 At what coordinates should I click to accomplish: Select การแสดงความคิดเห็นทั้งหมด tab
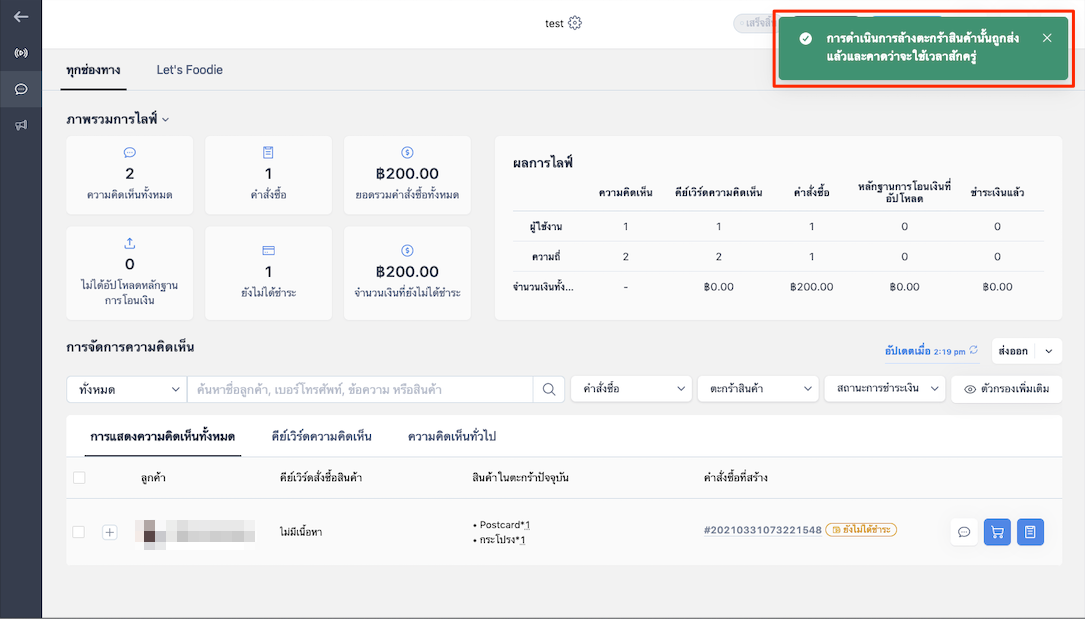pos(163,436)
